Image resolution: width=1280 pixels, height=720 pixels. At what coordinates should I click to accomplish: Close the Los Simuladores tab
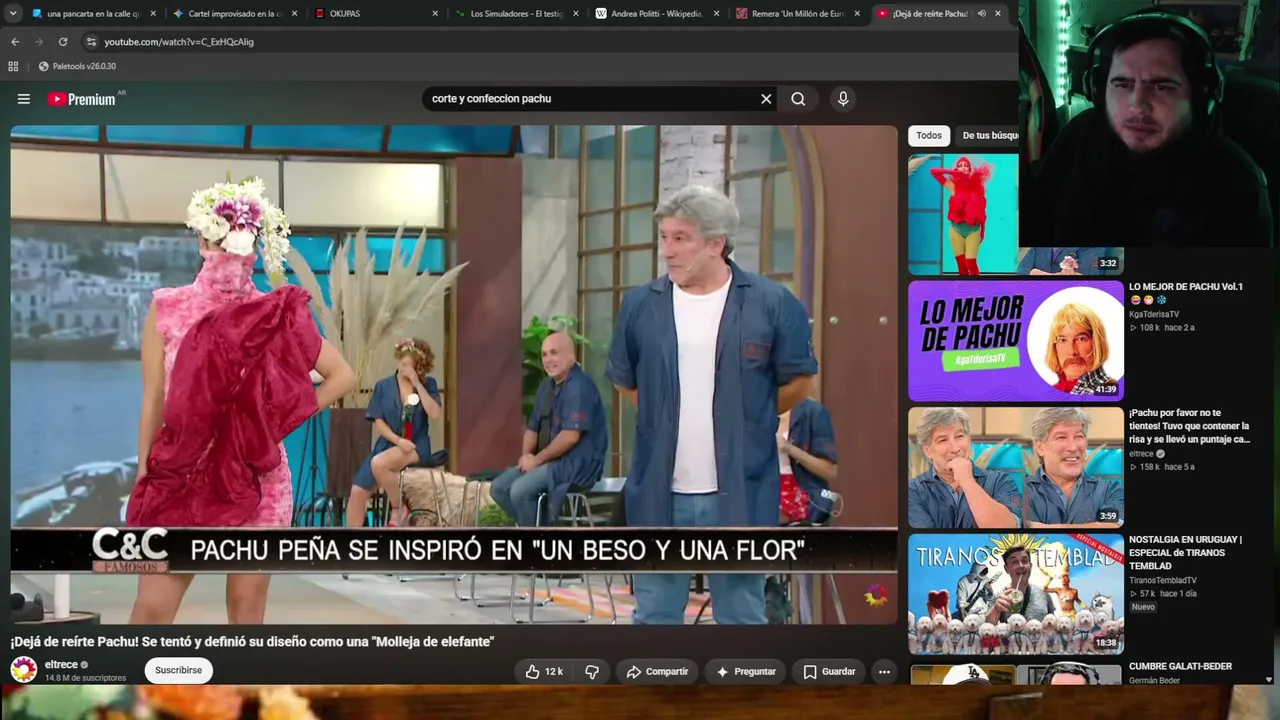[576, 14]
